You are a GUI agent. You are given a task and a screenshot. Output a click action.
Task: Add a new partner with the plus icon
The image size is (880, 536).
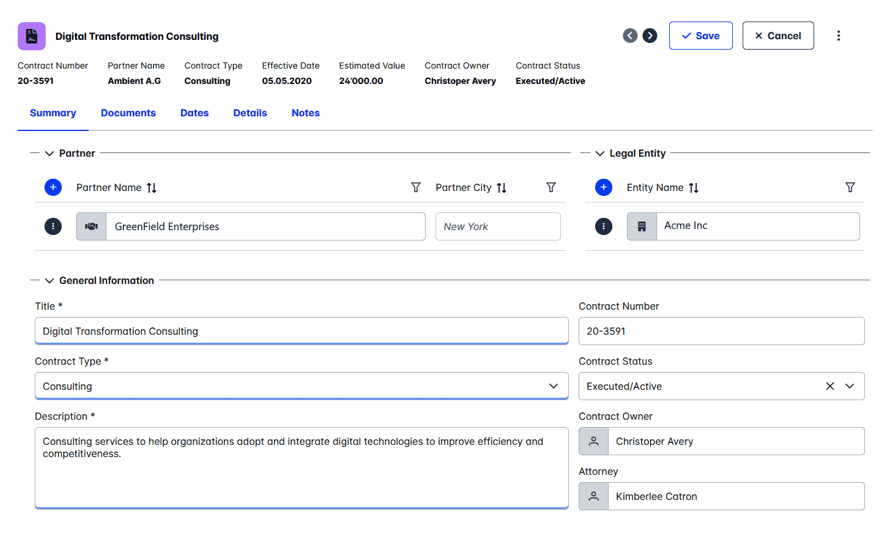tap(53, 187)
